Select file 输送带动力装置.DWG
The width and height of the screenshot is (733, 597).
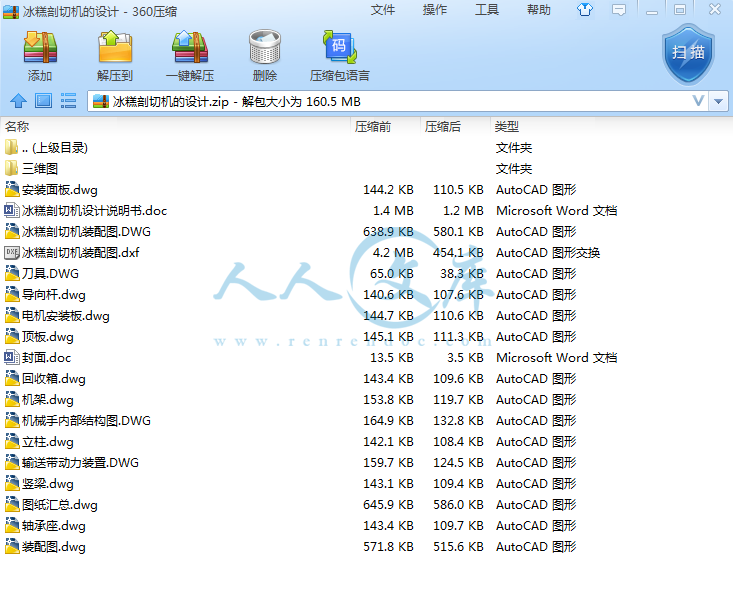click(80, 463)
